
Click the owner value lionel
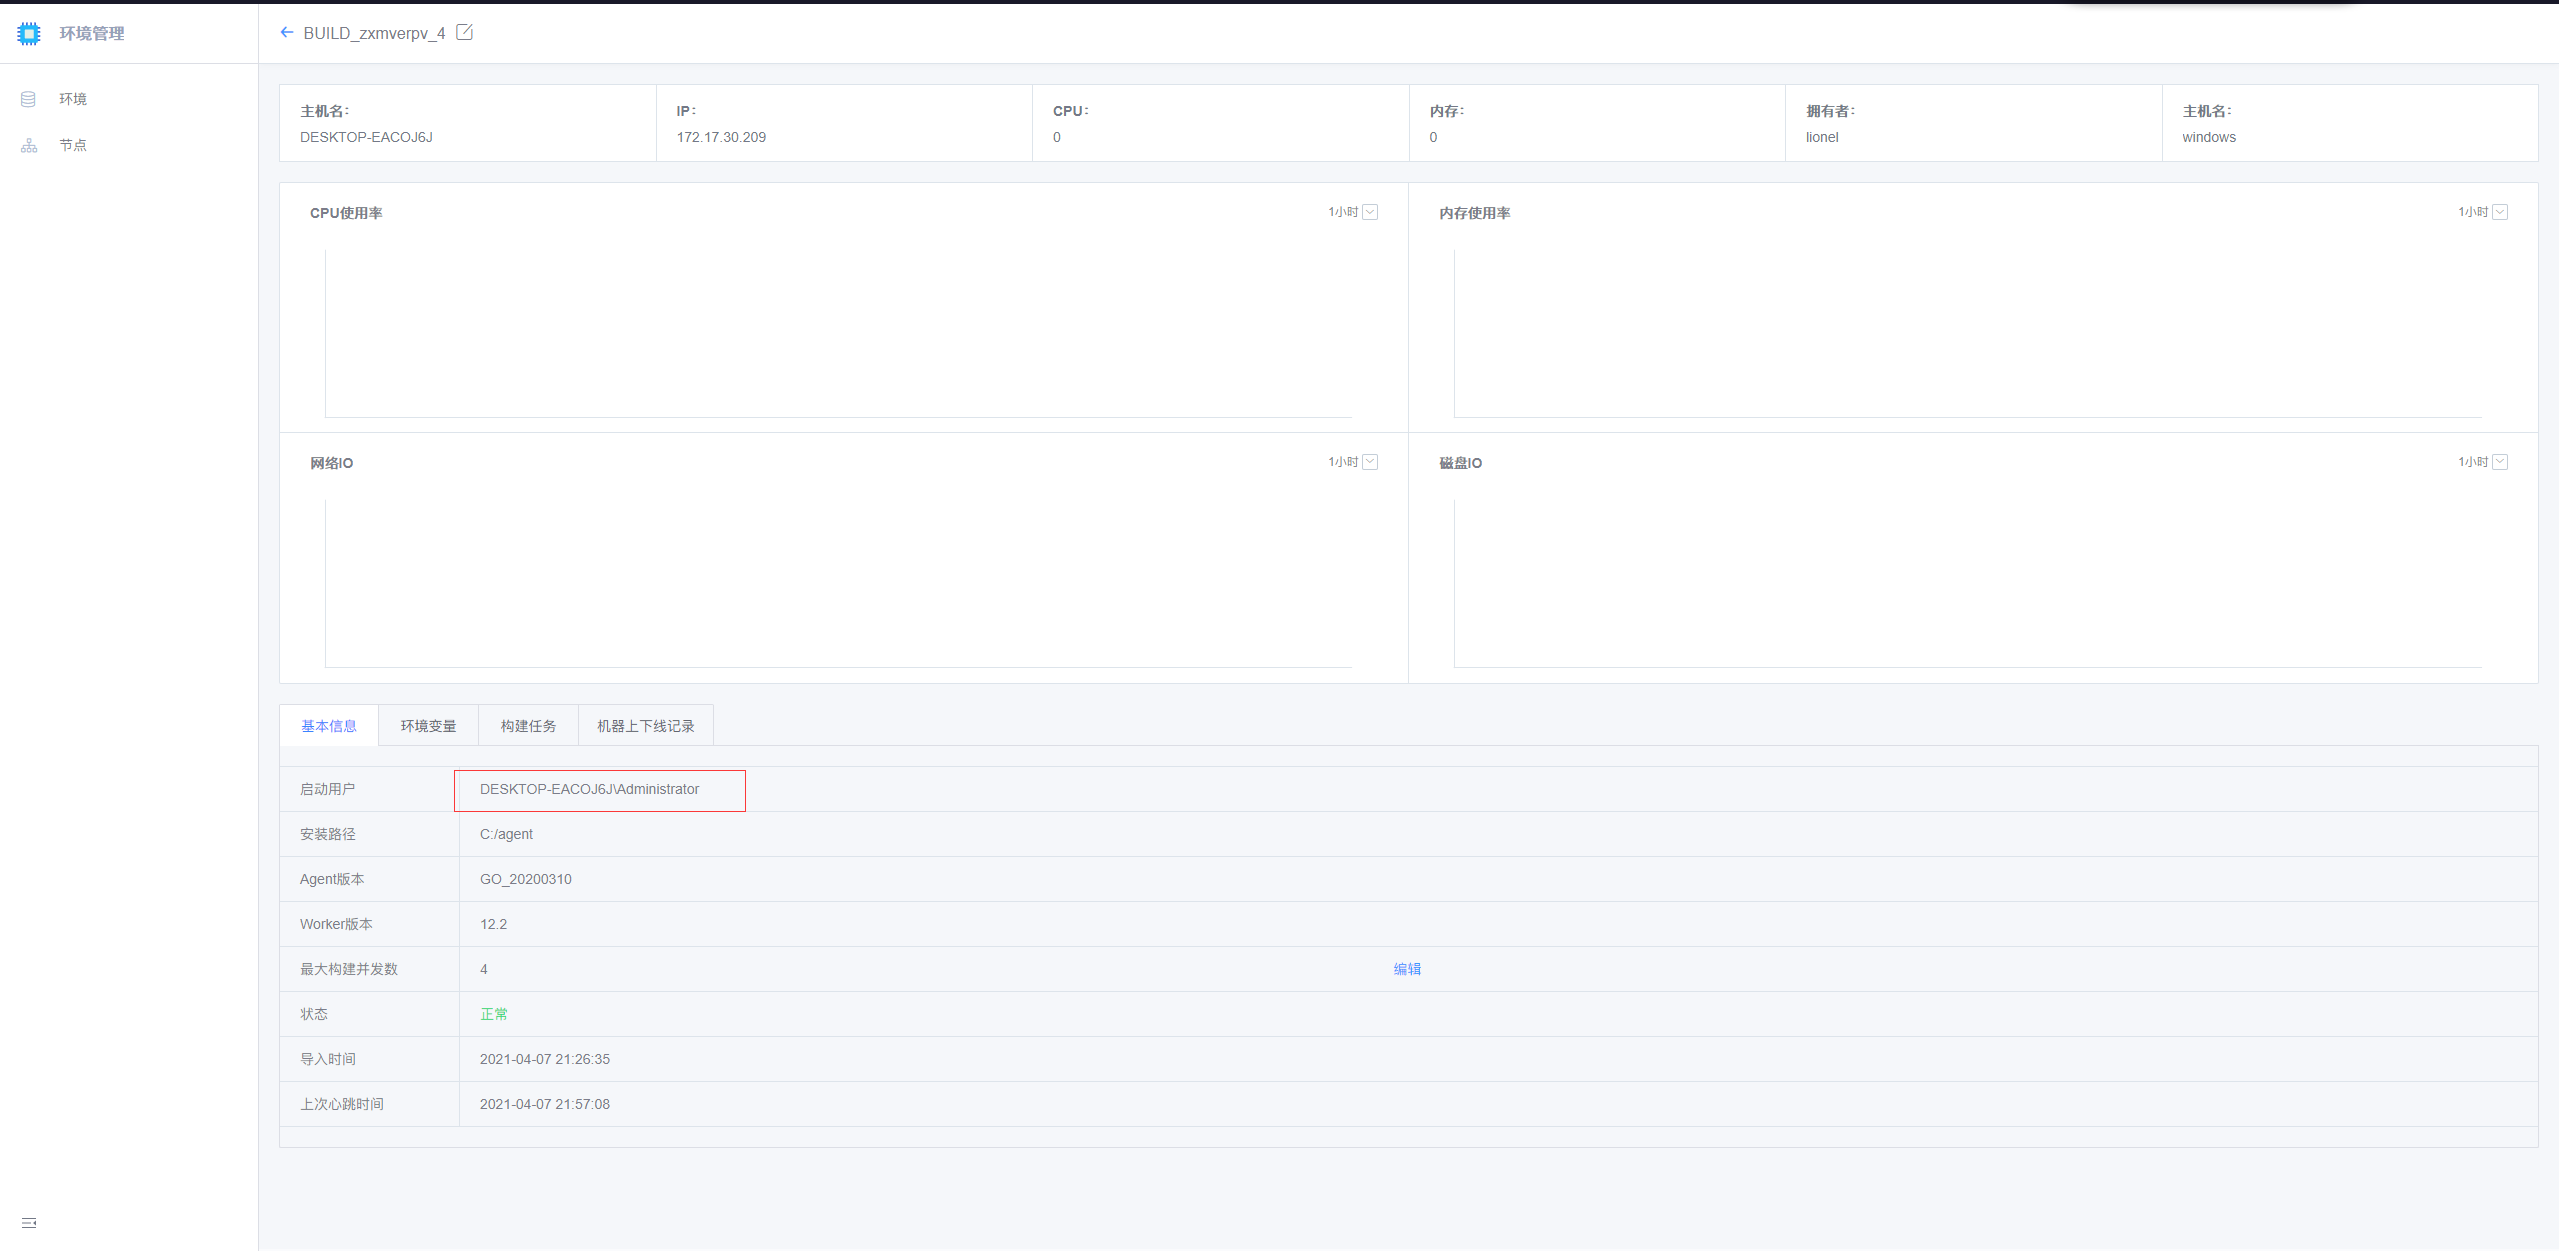click(x=1822, y=137)
